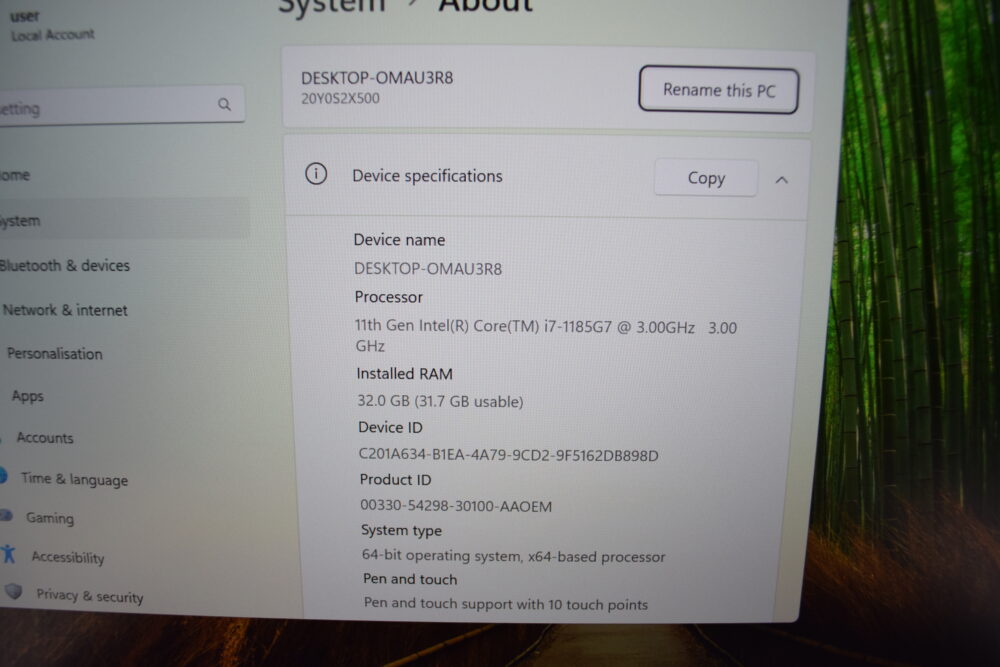Click the user Local Account profile
The height and width of the screenshot is (667, 1000).
[x=52, y=26]
